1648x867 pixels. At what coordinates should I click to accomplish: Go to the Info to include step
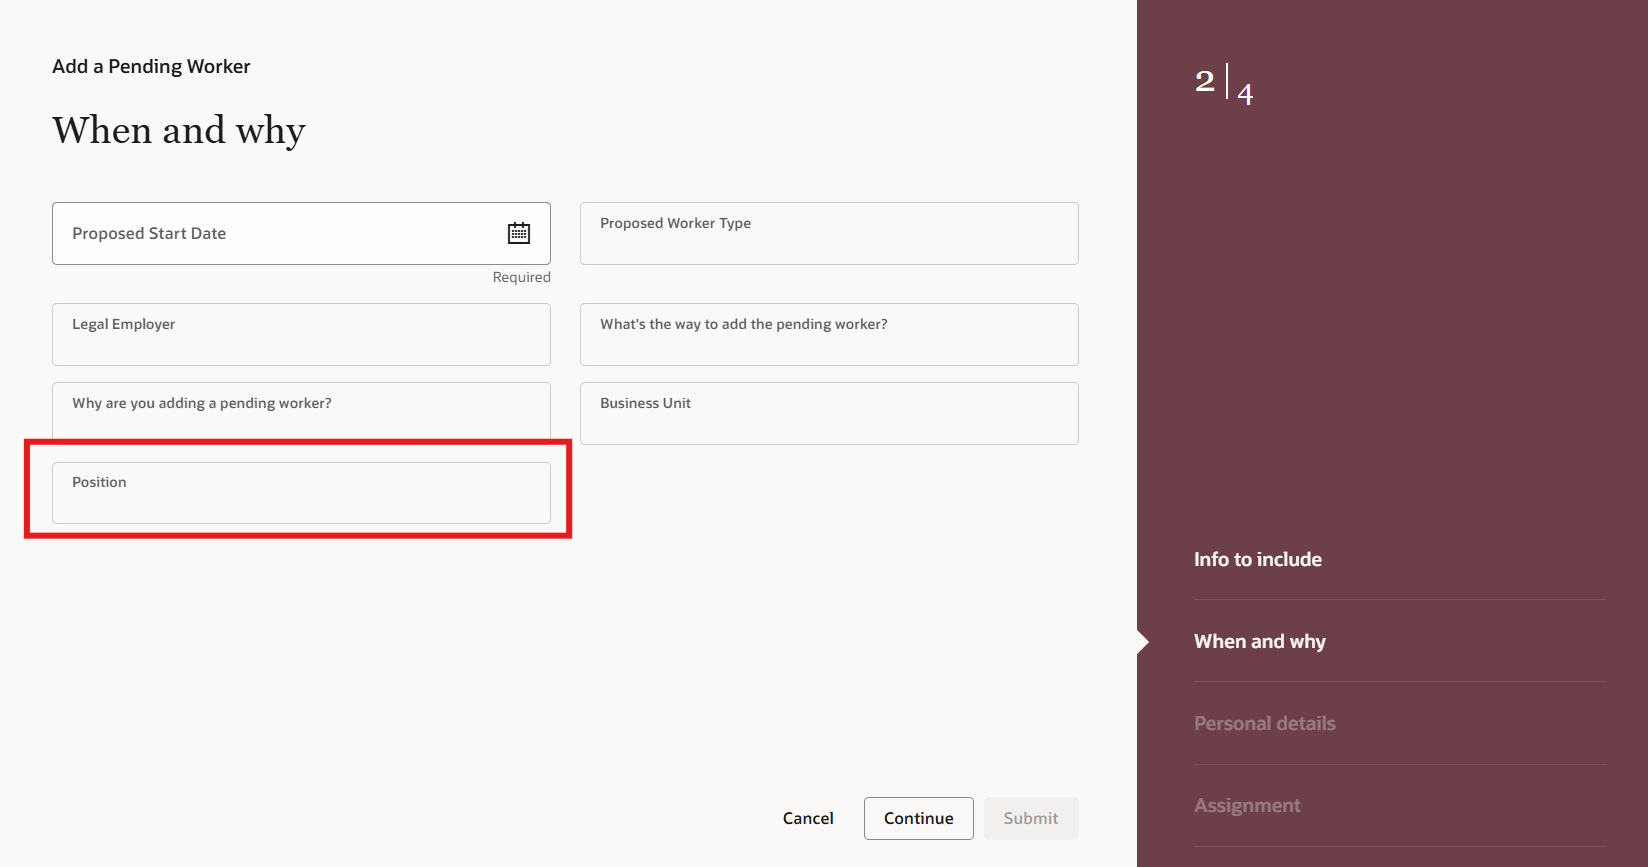(x=1258, y=559)
